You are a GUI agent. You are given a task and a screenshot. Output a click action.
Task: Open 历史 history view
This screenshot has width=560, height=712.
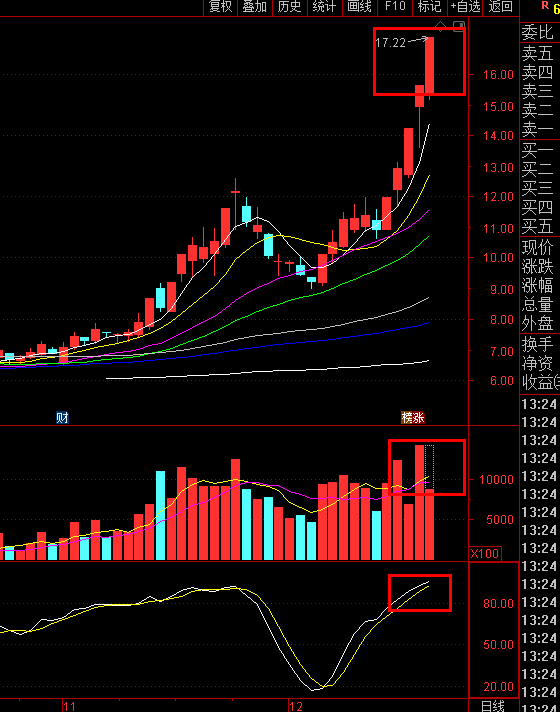click(x=290, y=6)
